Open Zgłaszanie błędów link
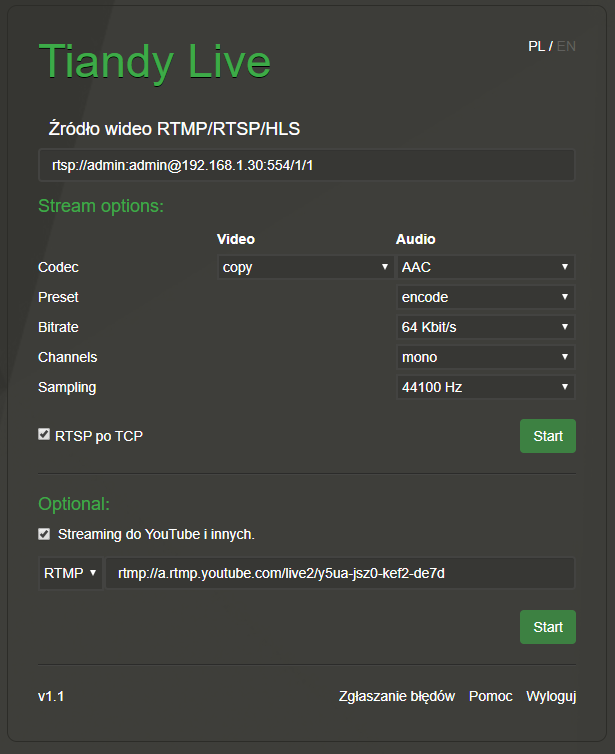615x754 pixels. [397, 696]
